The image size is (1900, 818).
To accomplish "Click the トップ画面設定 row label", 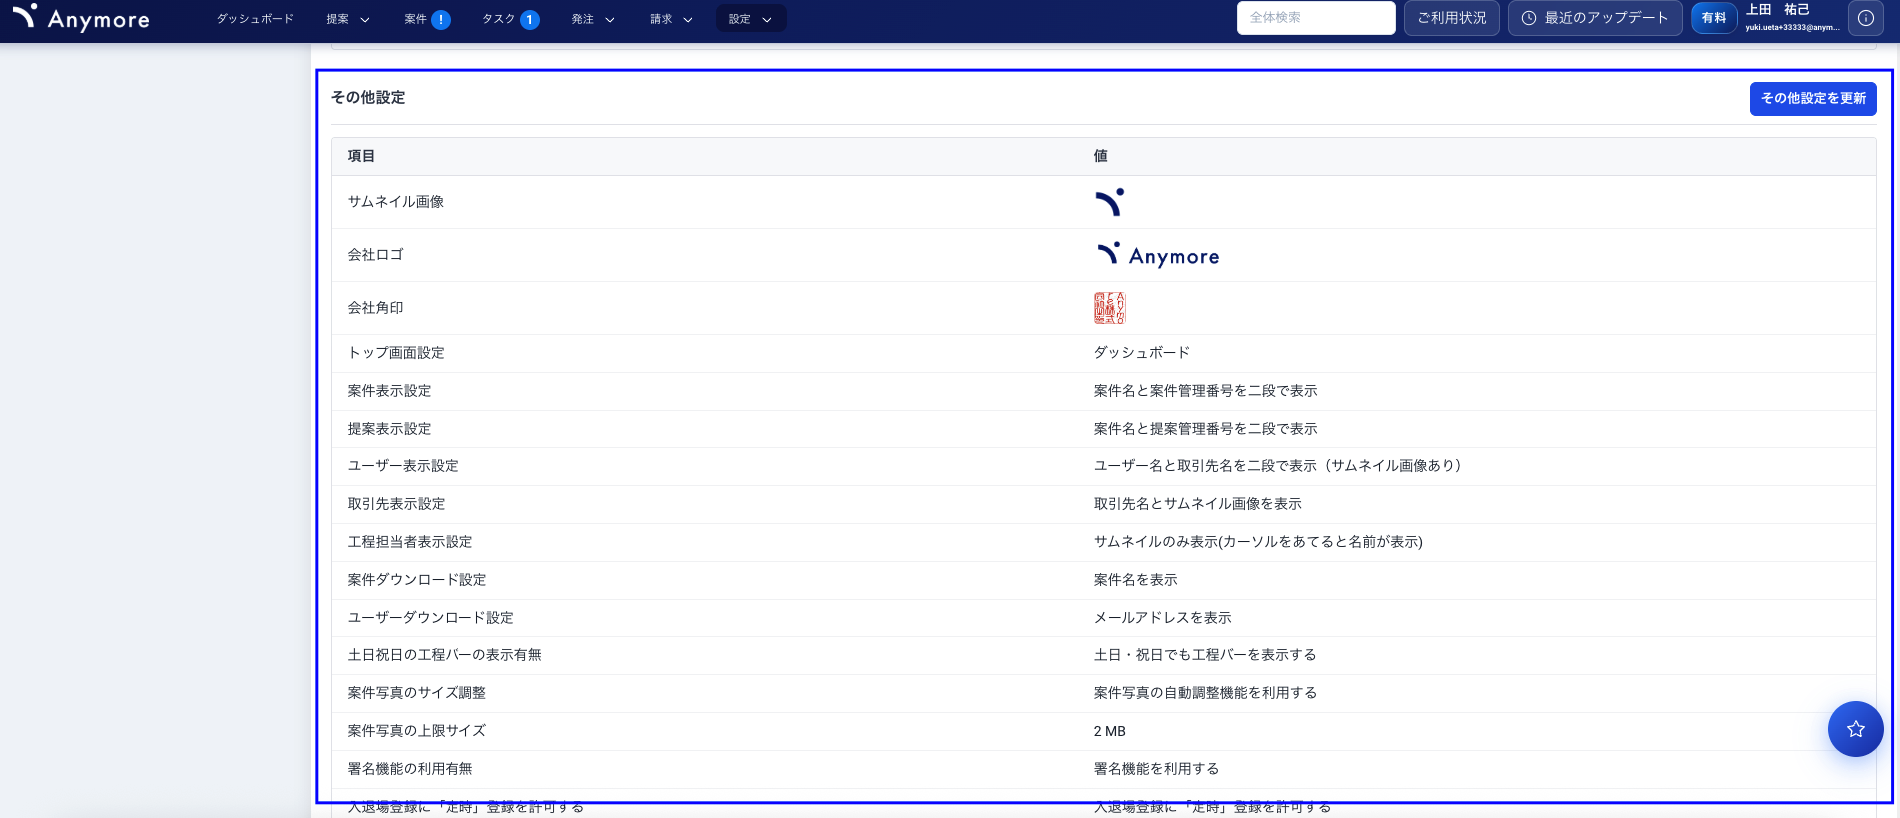I will 396,353.
